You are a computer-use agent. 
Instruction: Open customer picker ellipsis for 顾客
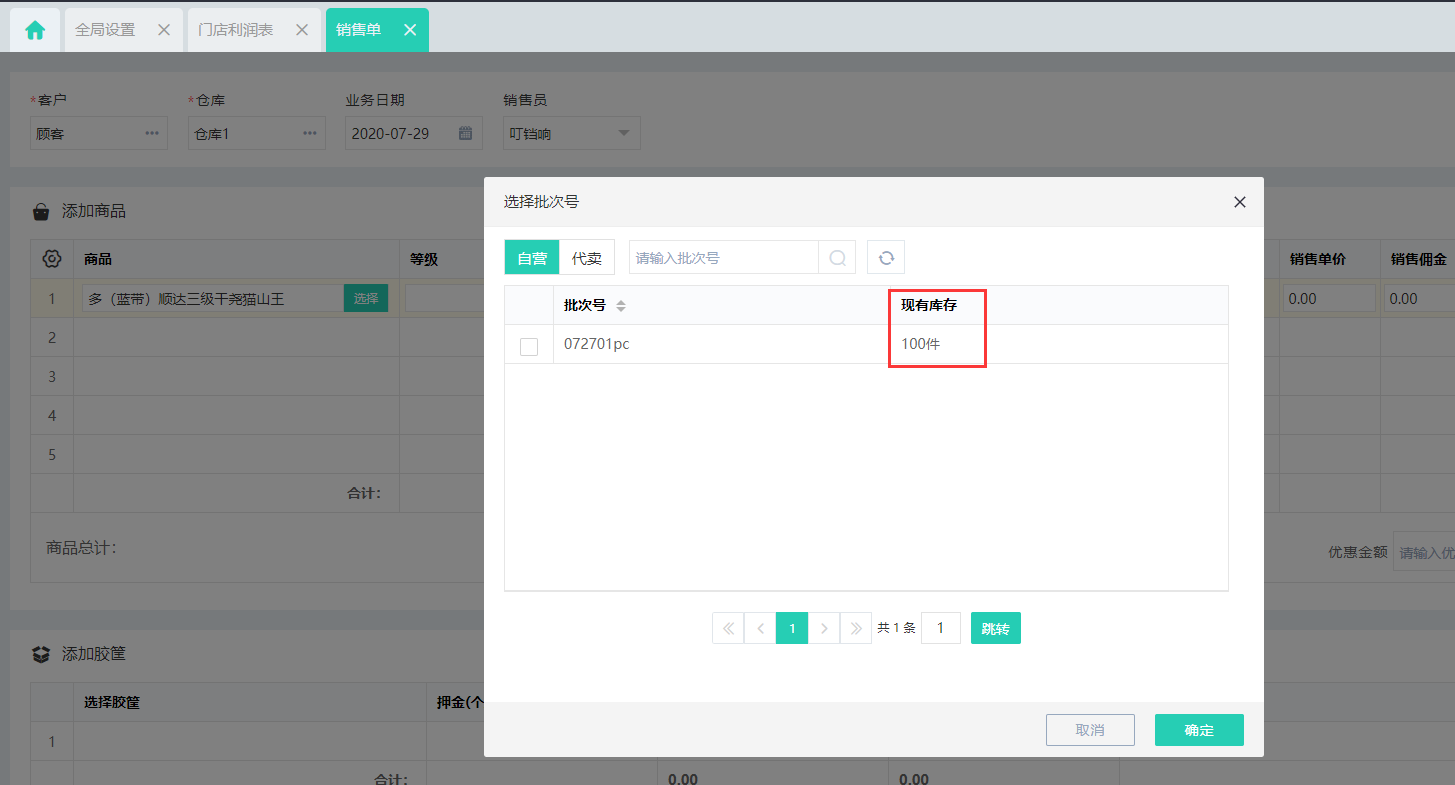click(x=152, y=133)
